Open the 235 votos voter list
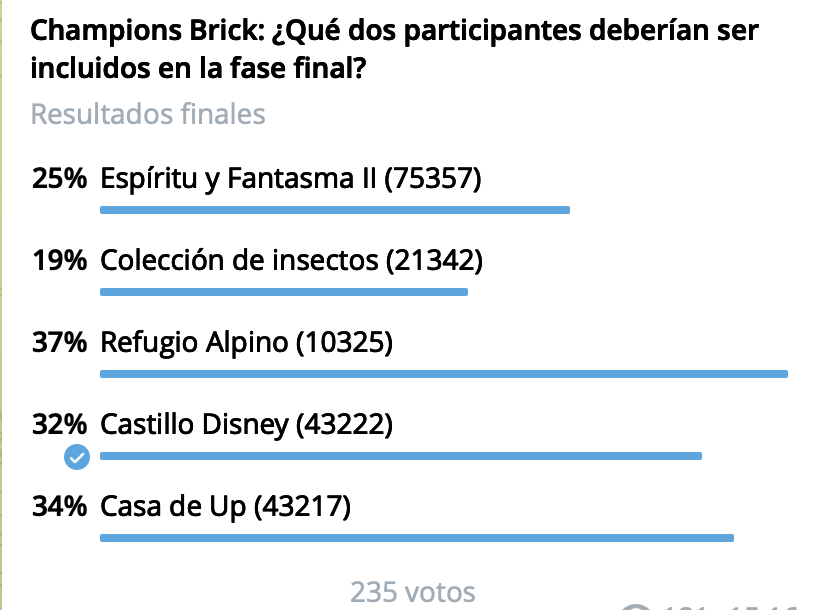Screen dimensions: 824x610 [x=412, y=592]
